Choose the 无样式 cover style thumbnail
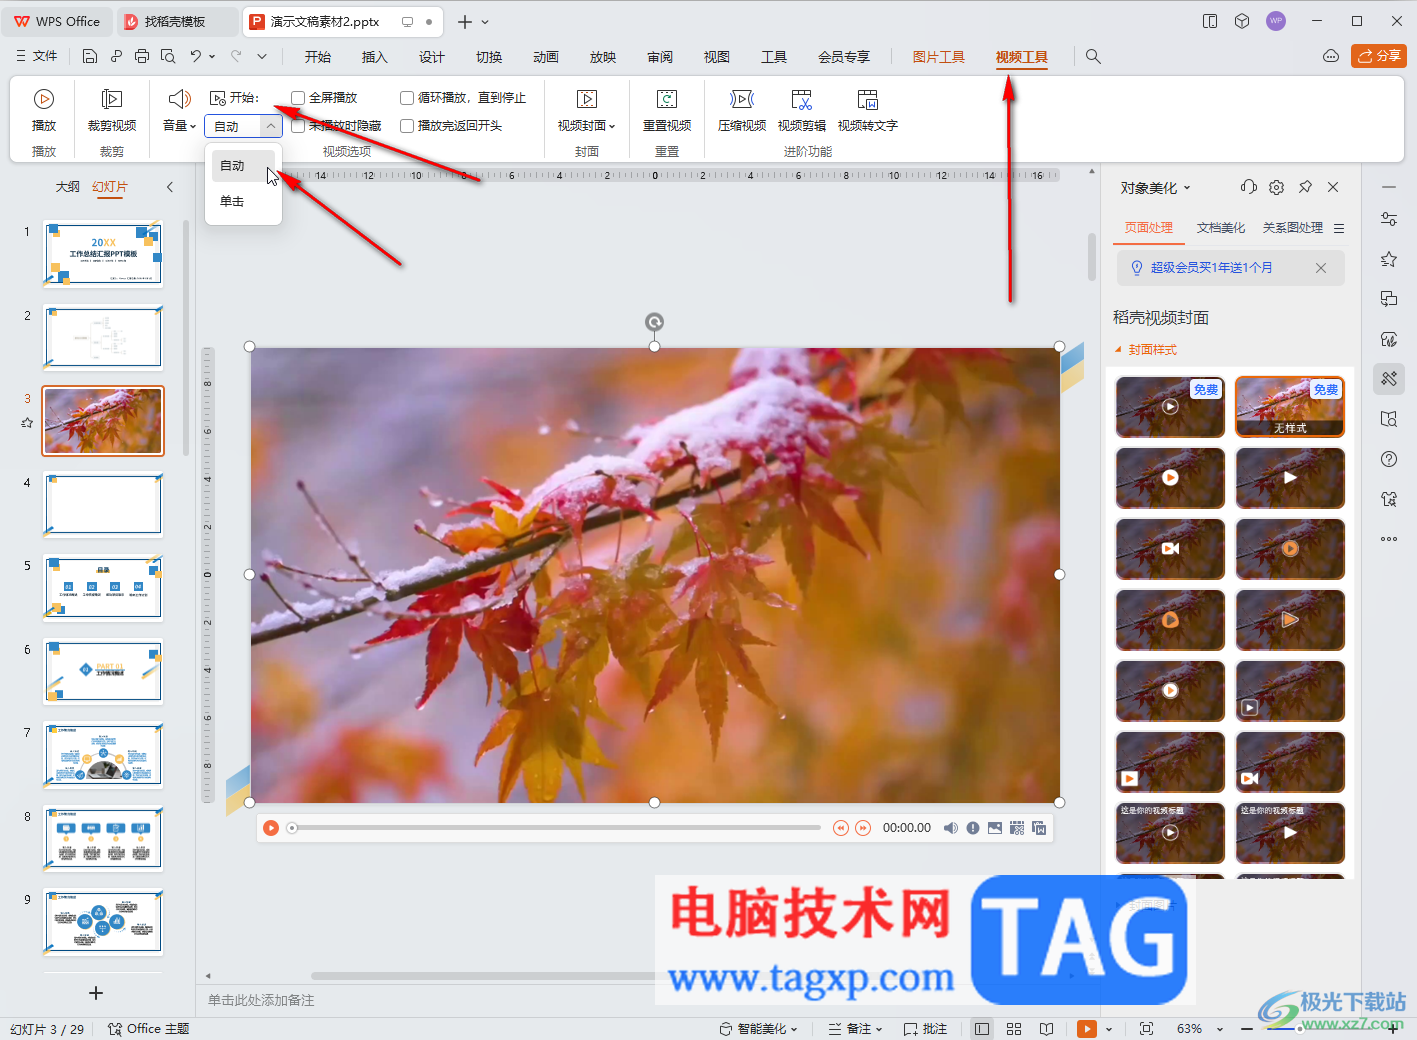The height and width of the screenshot is (1040, 1417). tap(1290, 407)
